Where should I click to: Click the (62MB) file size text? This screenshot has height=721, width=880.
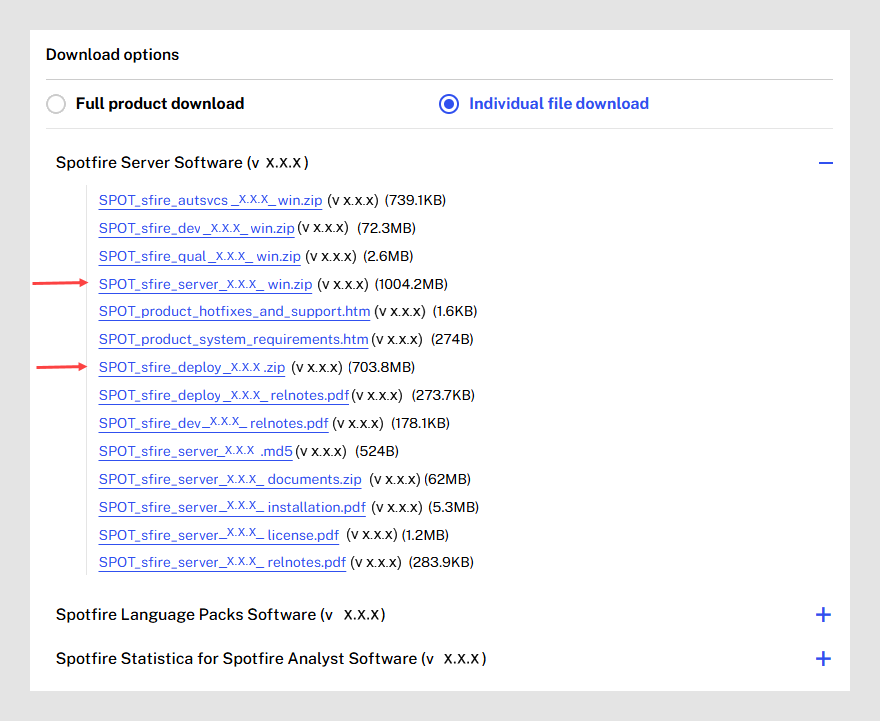pos(447,480)
